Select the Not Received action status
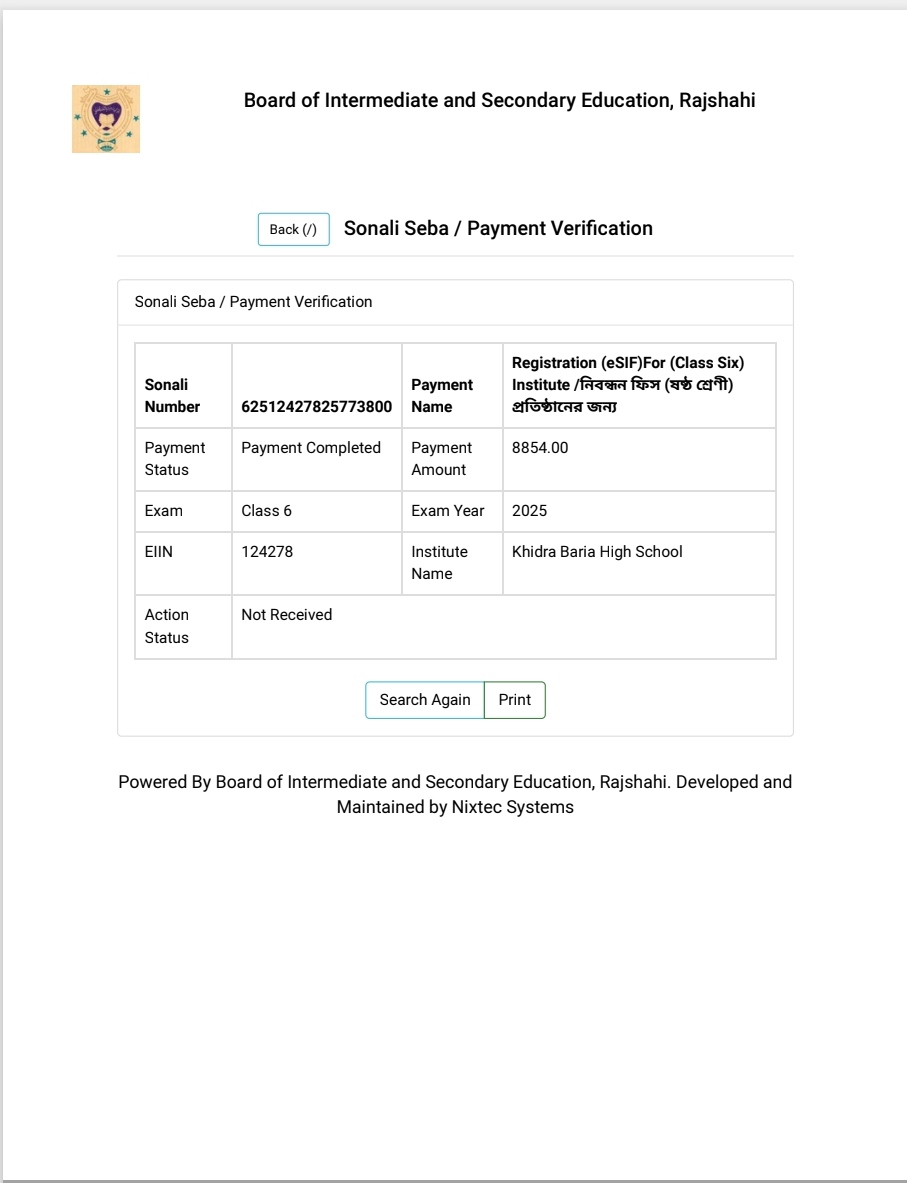This screenshot has height=1183, width=907. (x=286, y=615)
